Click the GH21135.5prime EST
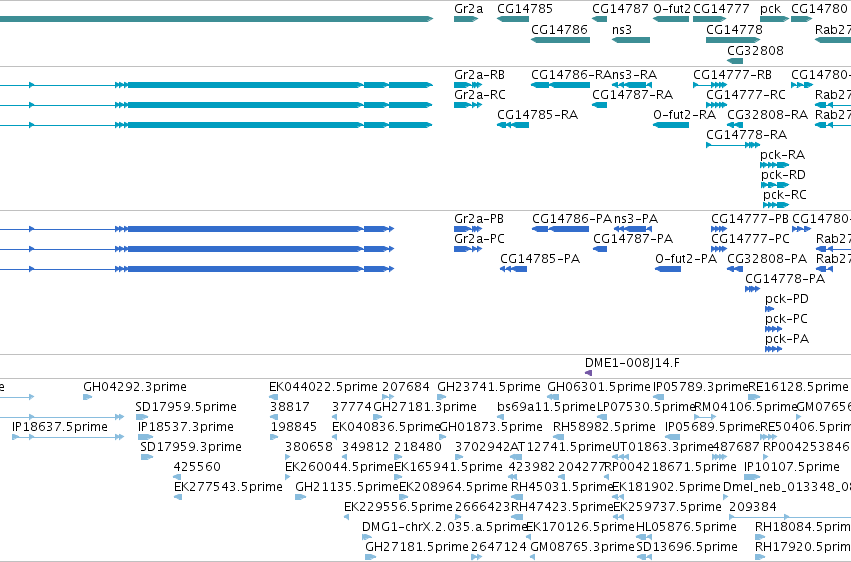This screenshot has width=851, height=562. [300, 497]
